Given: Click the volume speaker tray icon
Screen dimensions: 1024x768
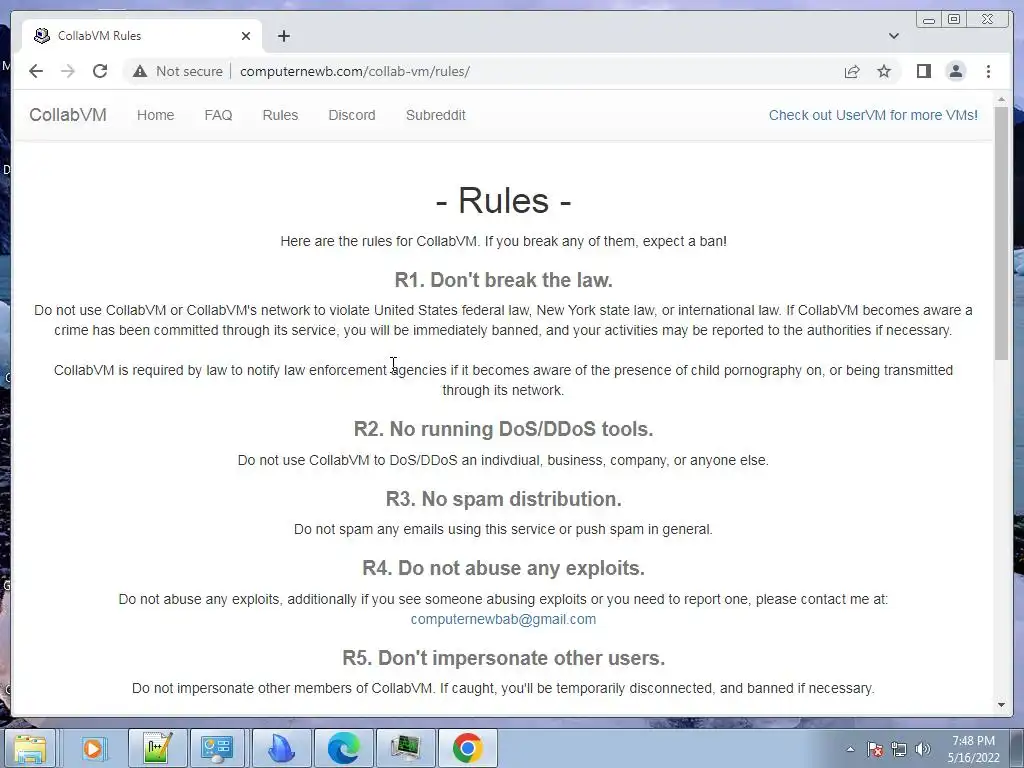Looking at the screenshot, I should point(923,749).
